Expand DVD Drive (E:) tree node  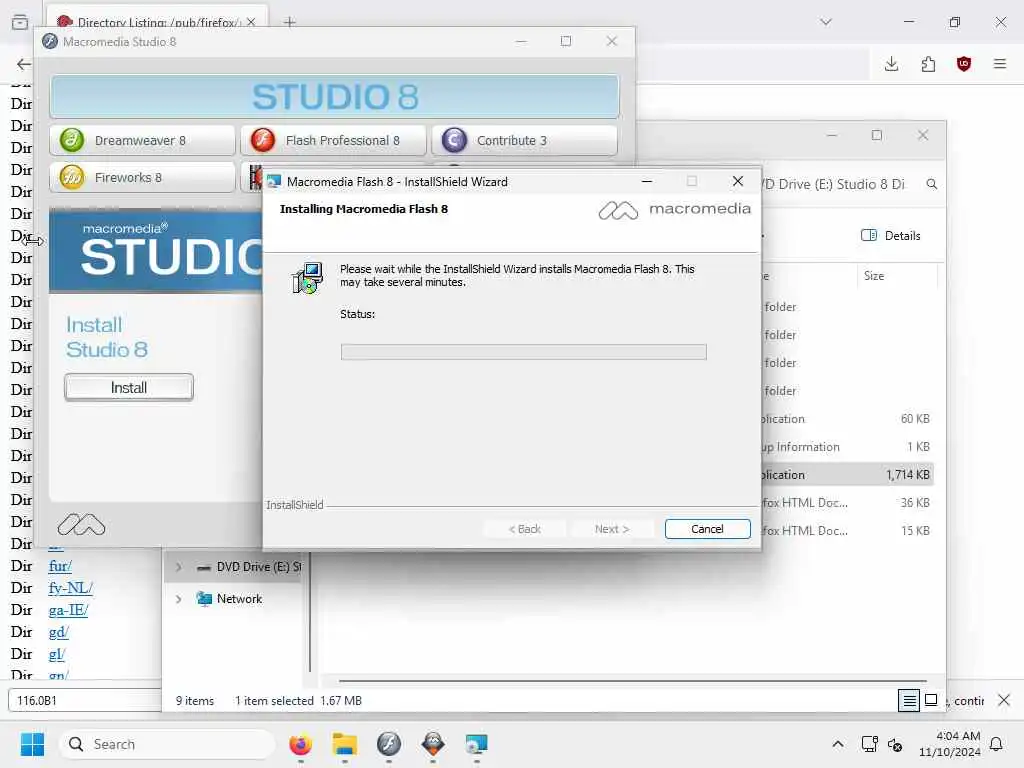[x=179, y=567]
